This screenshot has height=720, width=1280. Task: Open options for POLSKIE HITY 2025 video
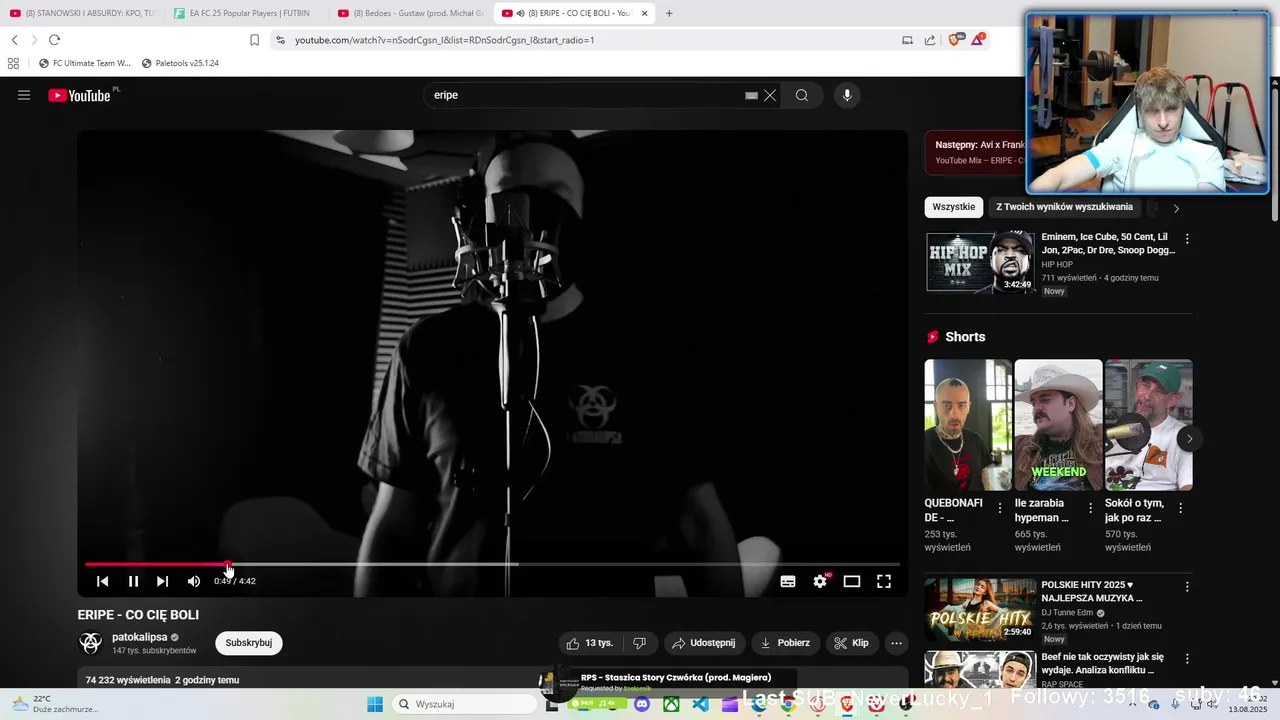point(1187,587)
